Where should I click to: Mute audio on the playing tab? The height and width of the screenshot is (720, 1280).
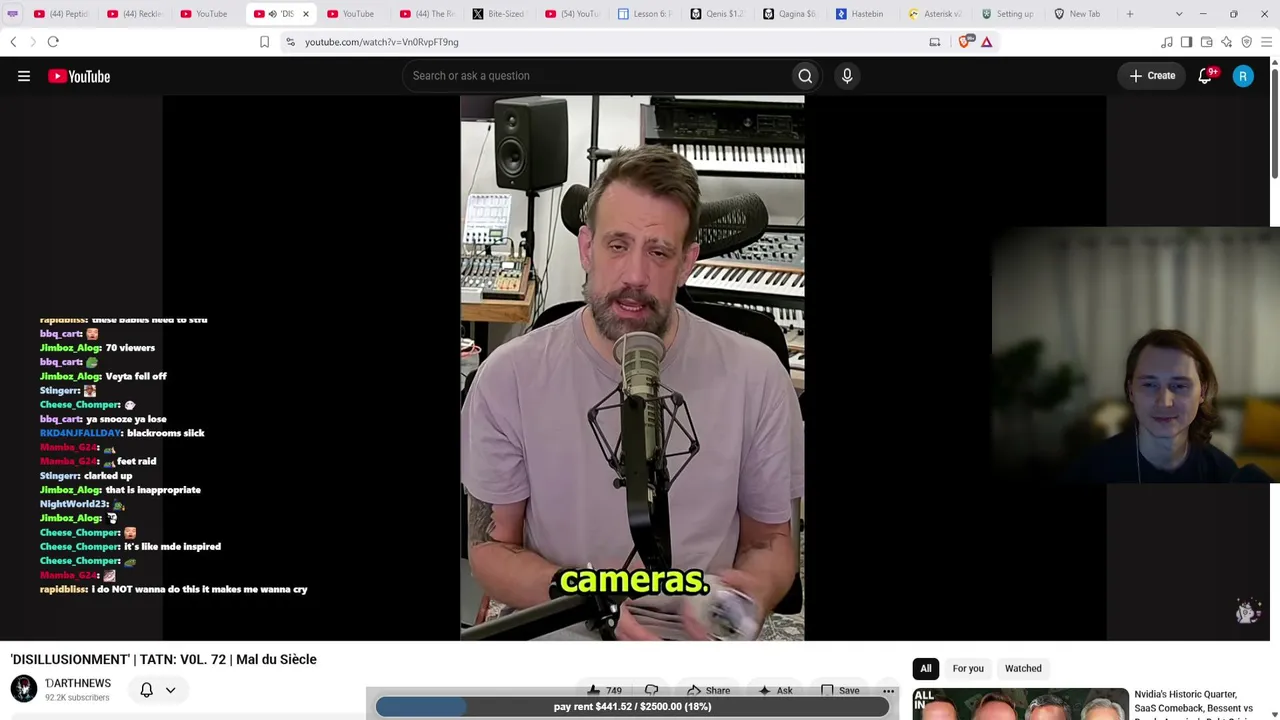(x=273, y=14)
